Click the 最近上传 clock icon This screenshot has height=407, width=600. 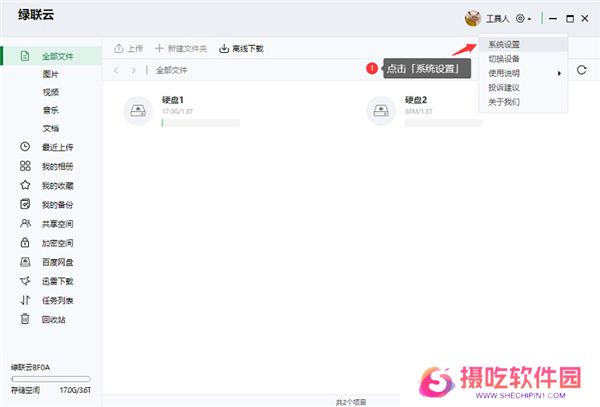tap(25, 147)
